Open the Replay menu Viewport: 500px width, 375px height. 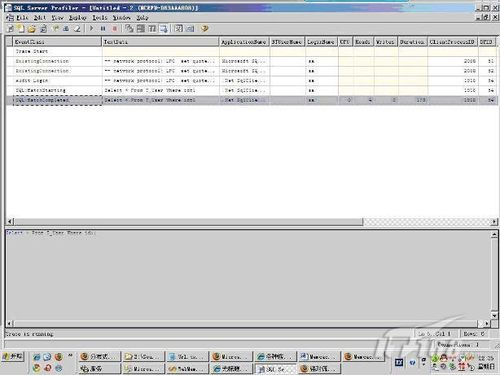78,18
